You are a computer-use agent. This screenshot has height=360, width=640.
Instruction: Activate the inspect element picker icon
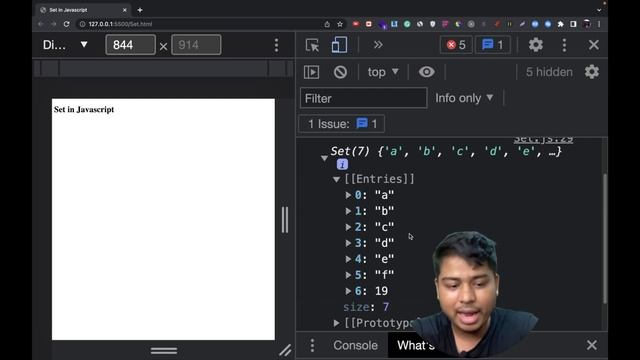point(312,45)
